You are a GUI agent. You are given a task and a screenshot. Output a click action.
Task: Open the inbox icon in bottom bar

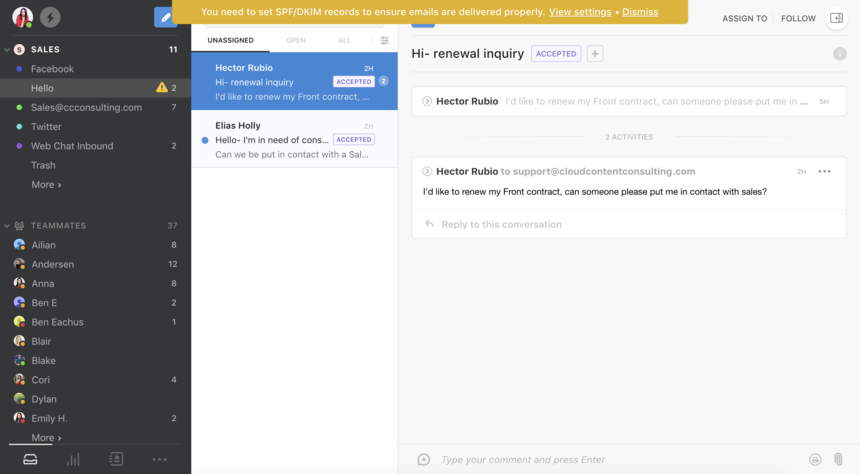click(x=30, y=459)
